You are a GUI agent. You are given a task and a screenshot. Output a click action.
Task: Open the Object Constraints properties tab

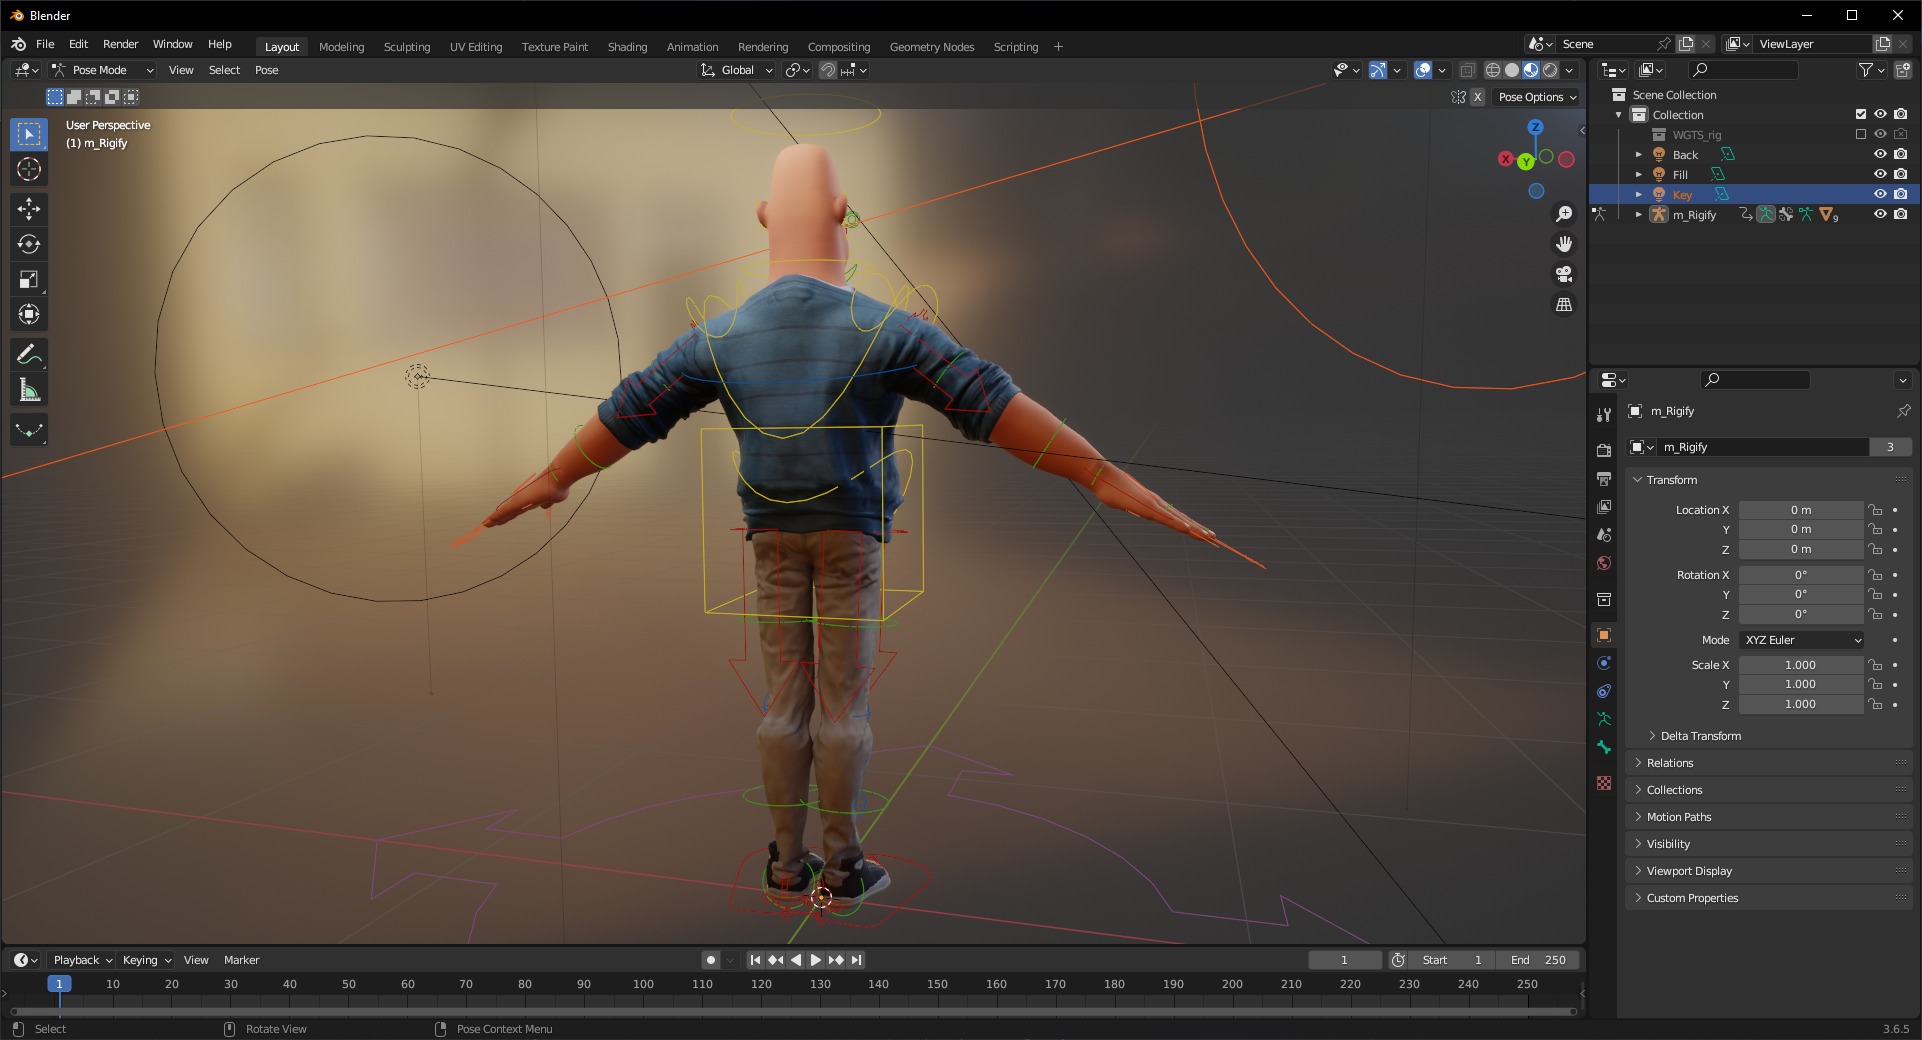point(1604,691)
